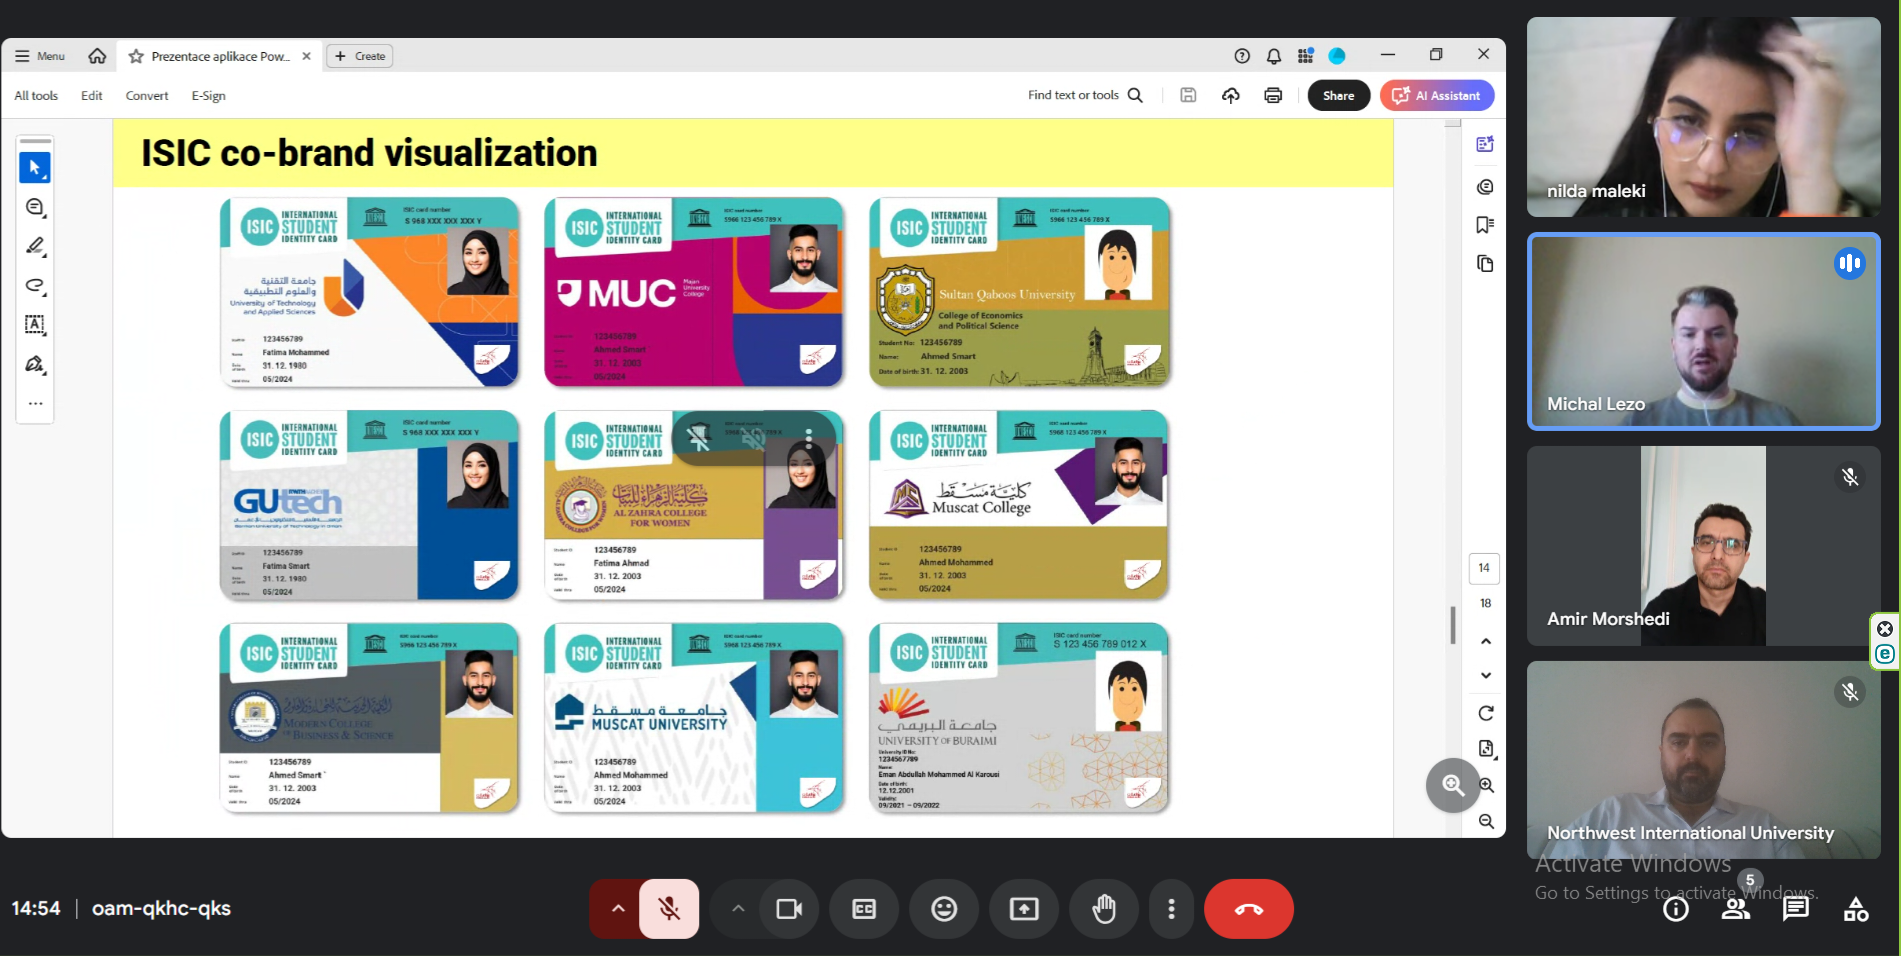Click the Create button in Acrobat
Screen dimensions: 1901x956
click(x=360, y=56)
